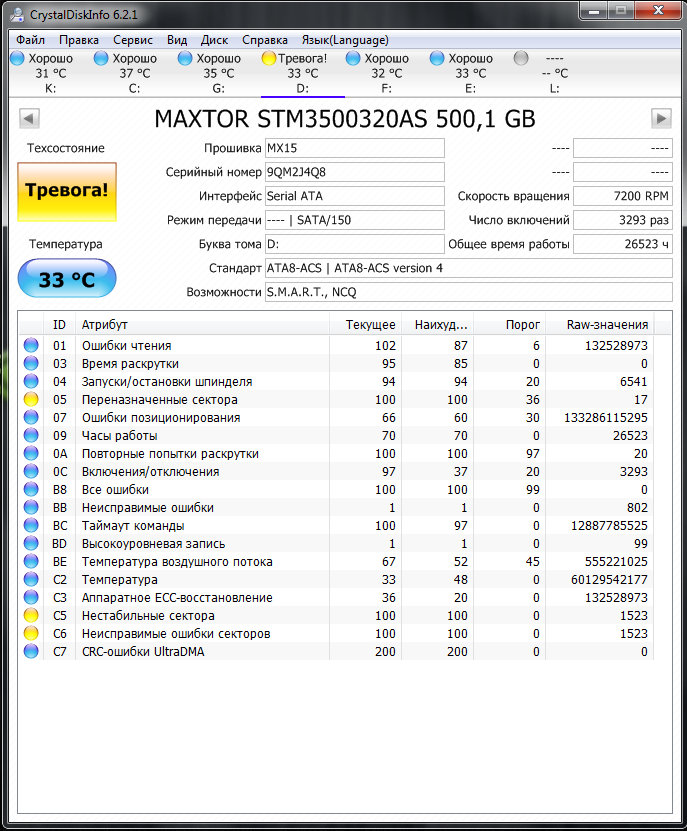Click status orb of 0C Включения/отключения
The height and width of the screenshot is (831, 687).
pos(31,471)
